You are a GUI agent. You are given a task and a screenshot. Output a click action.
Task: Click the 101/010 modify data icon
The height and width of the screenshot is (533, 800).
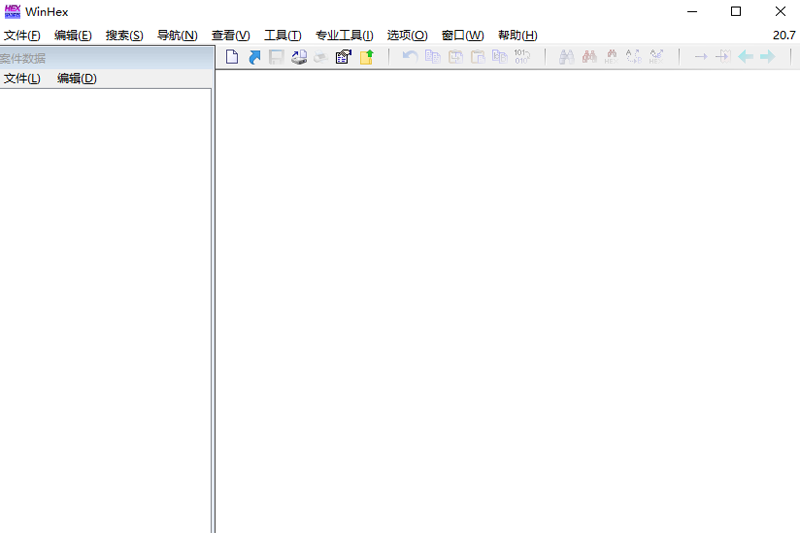521,57
